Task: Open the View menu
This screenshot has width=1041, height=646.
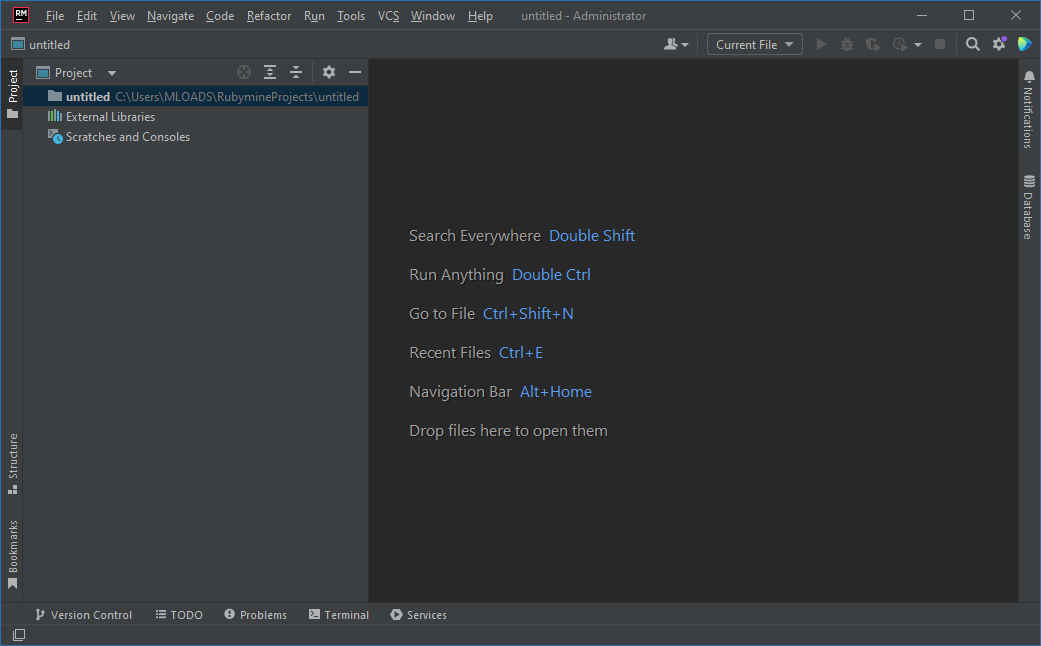Action: tap(122, 15)
